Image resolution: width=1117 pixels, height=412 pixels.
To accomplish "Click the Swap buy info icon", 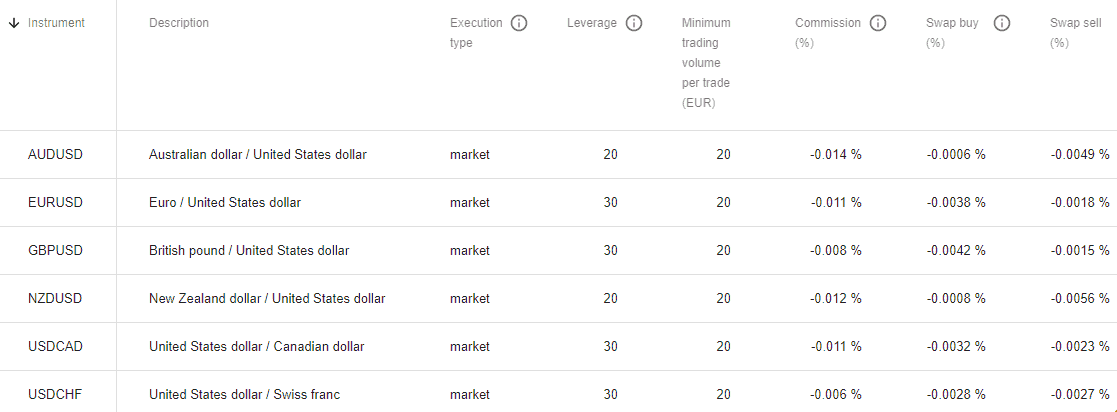I will (x=1002, y=24).
